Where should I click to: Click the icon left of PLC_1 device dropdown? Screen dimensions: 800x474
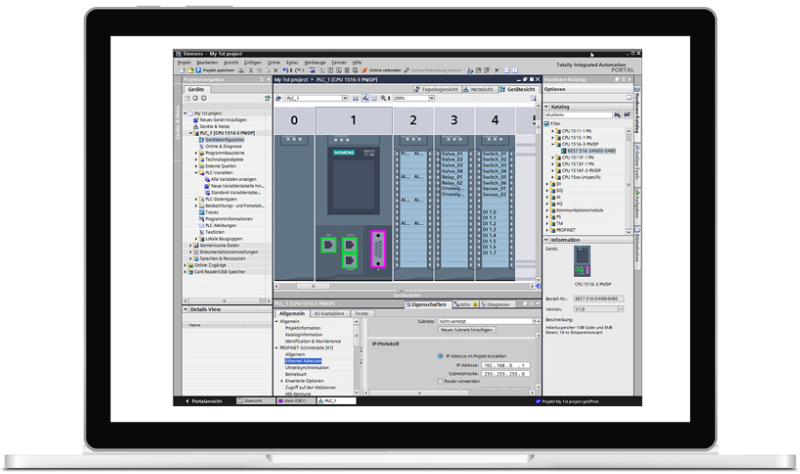point(279,98)
